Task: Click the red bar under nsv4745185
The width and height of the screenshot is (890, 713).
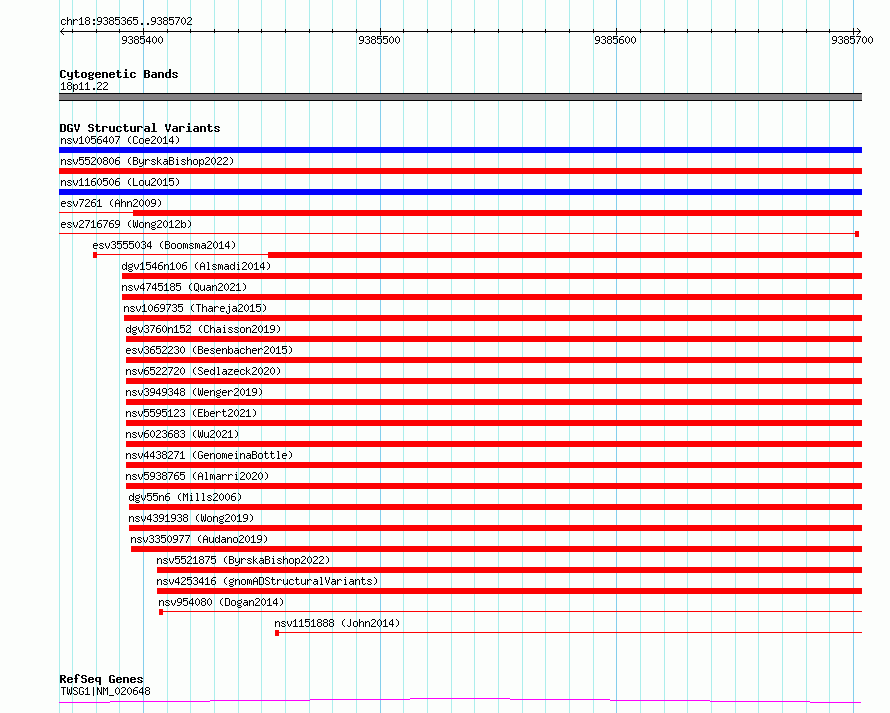Action: point(492,297)
